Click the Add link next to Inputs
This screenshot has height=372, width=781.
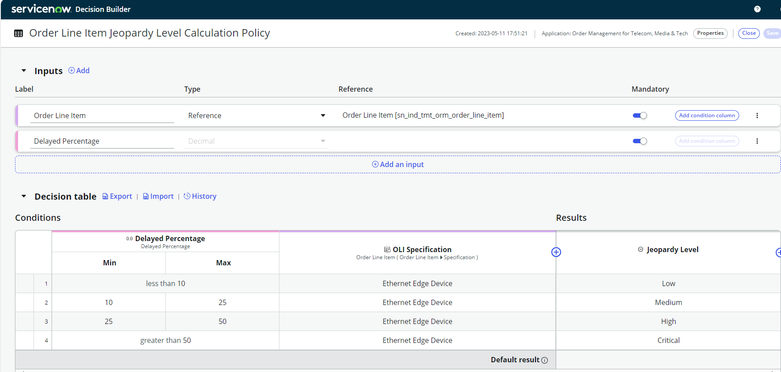pos(79,71)
